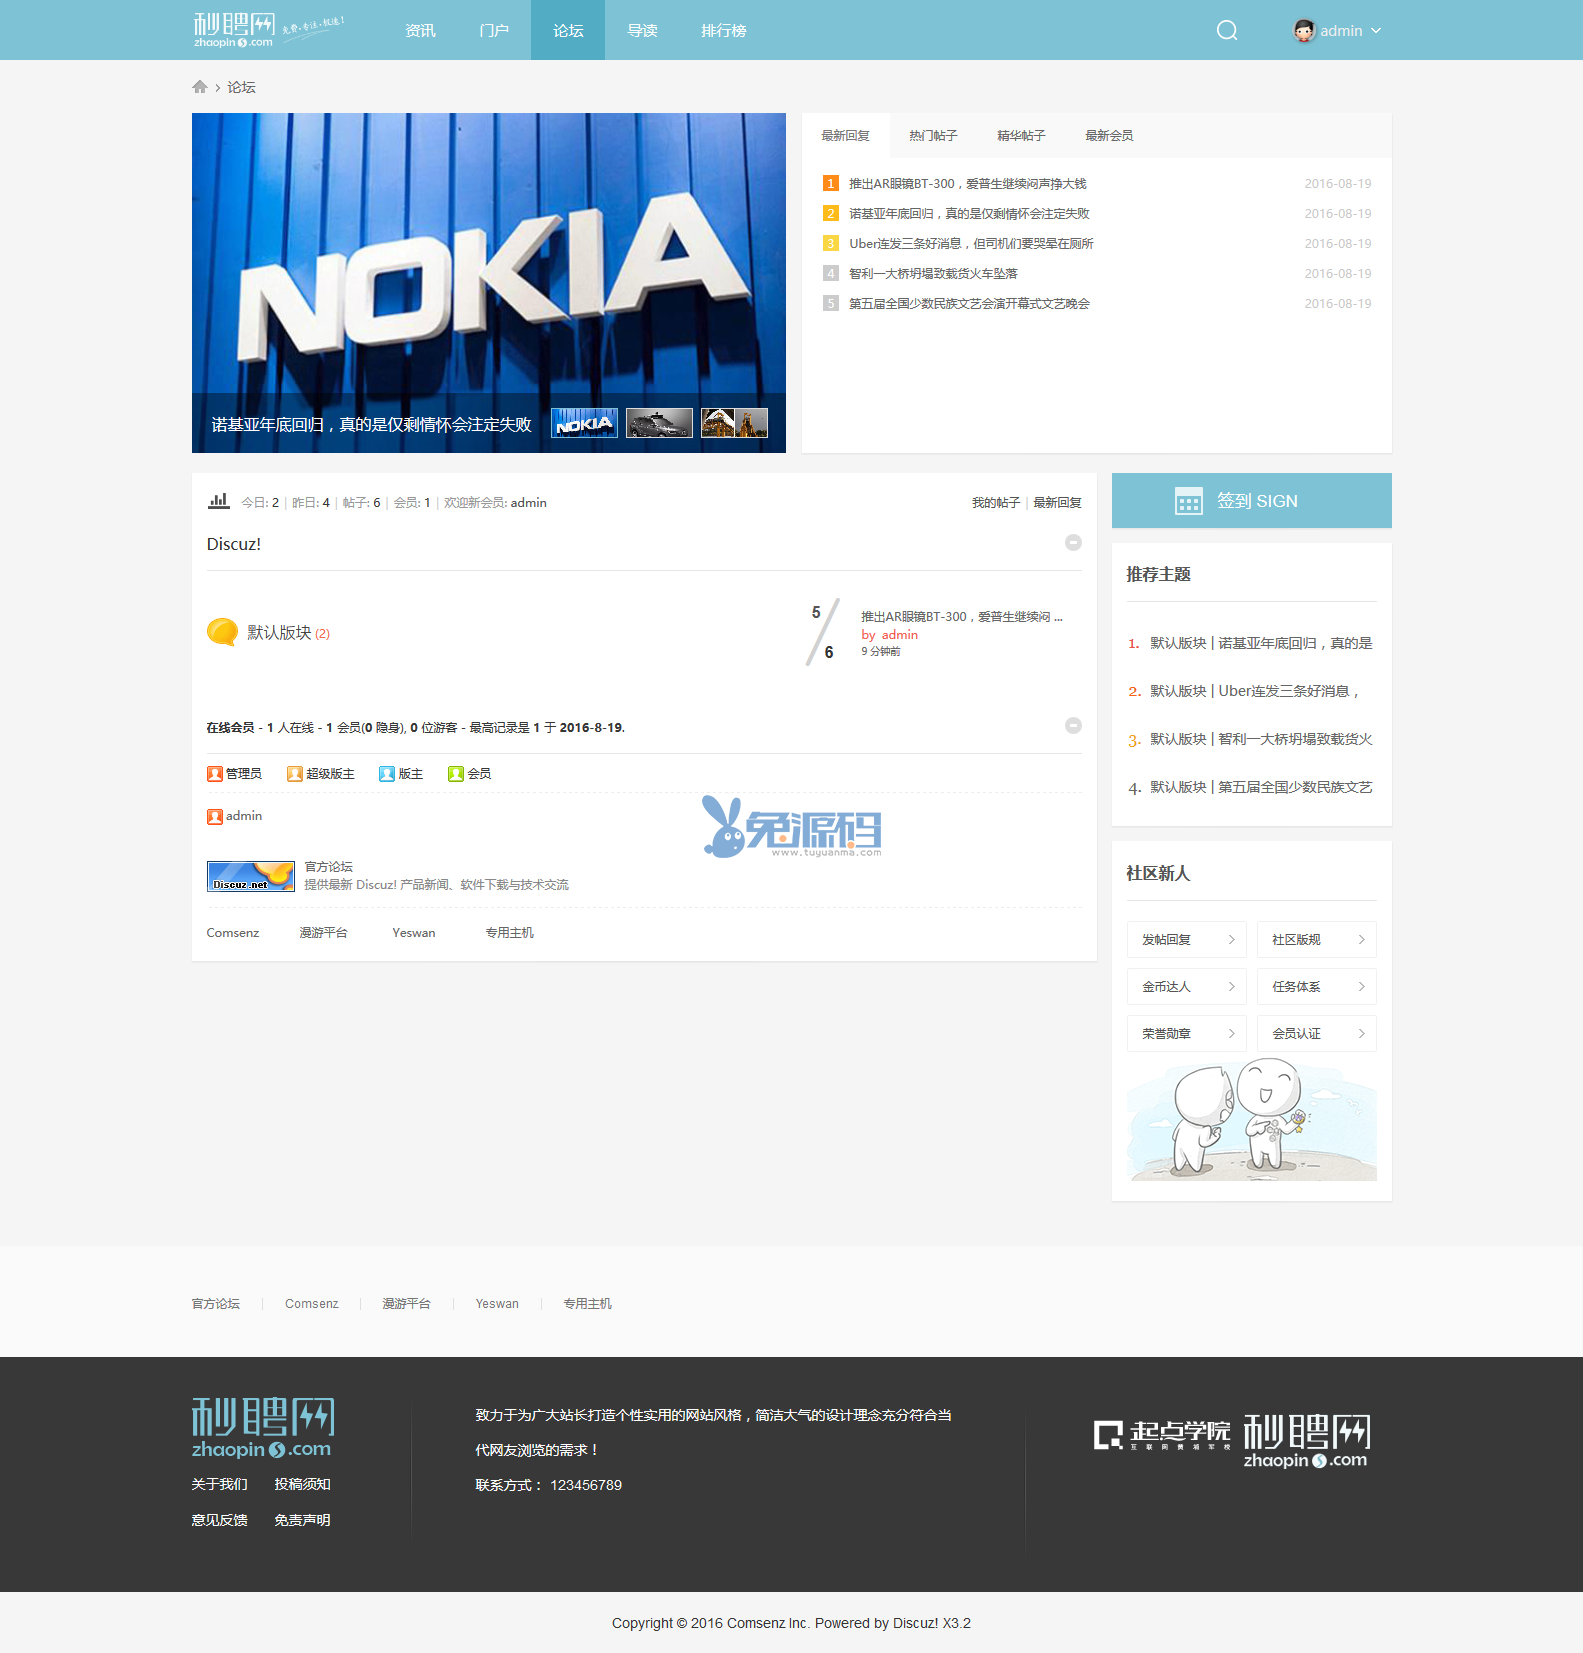Click the 签到 SIGN check-in button
Image resolution: width=1583 pixels, height=1653 pixels.
point(1252,501)
